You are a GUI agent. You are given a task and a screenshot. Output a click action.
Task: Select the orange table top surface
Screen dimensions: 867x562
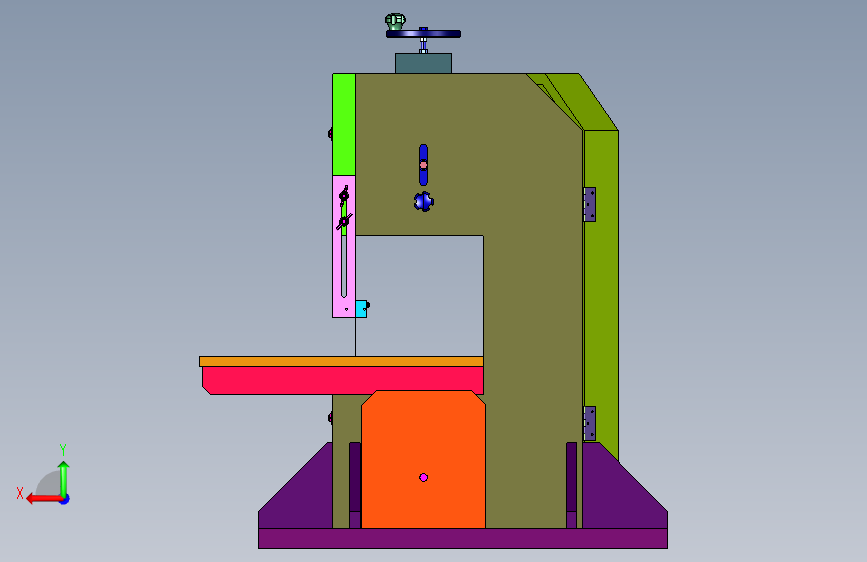(x=341, y=361)
